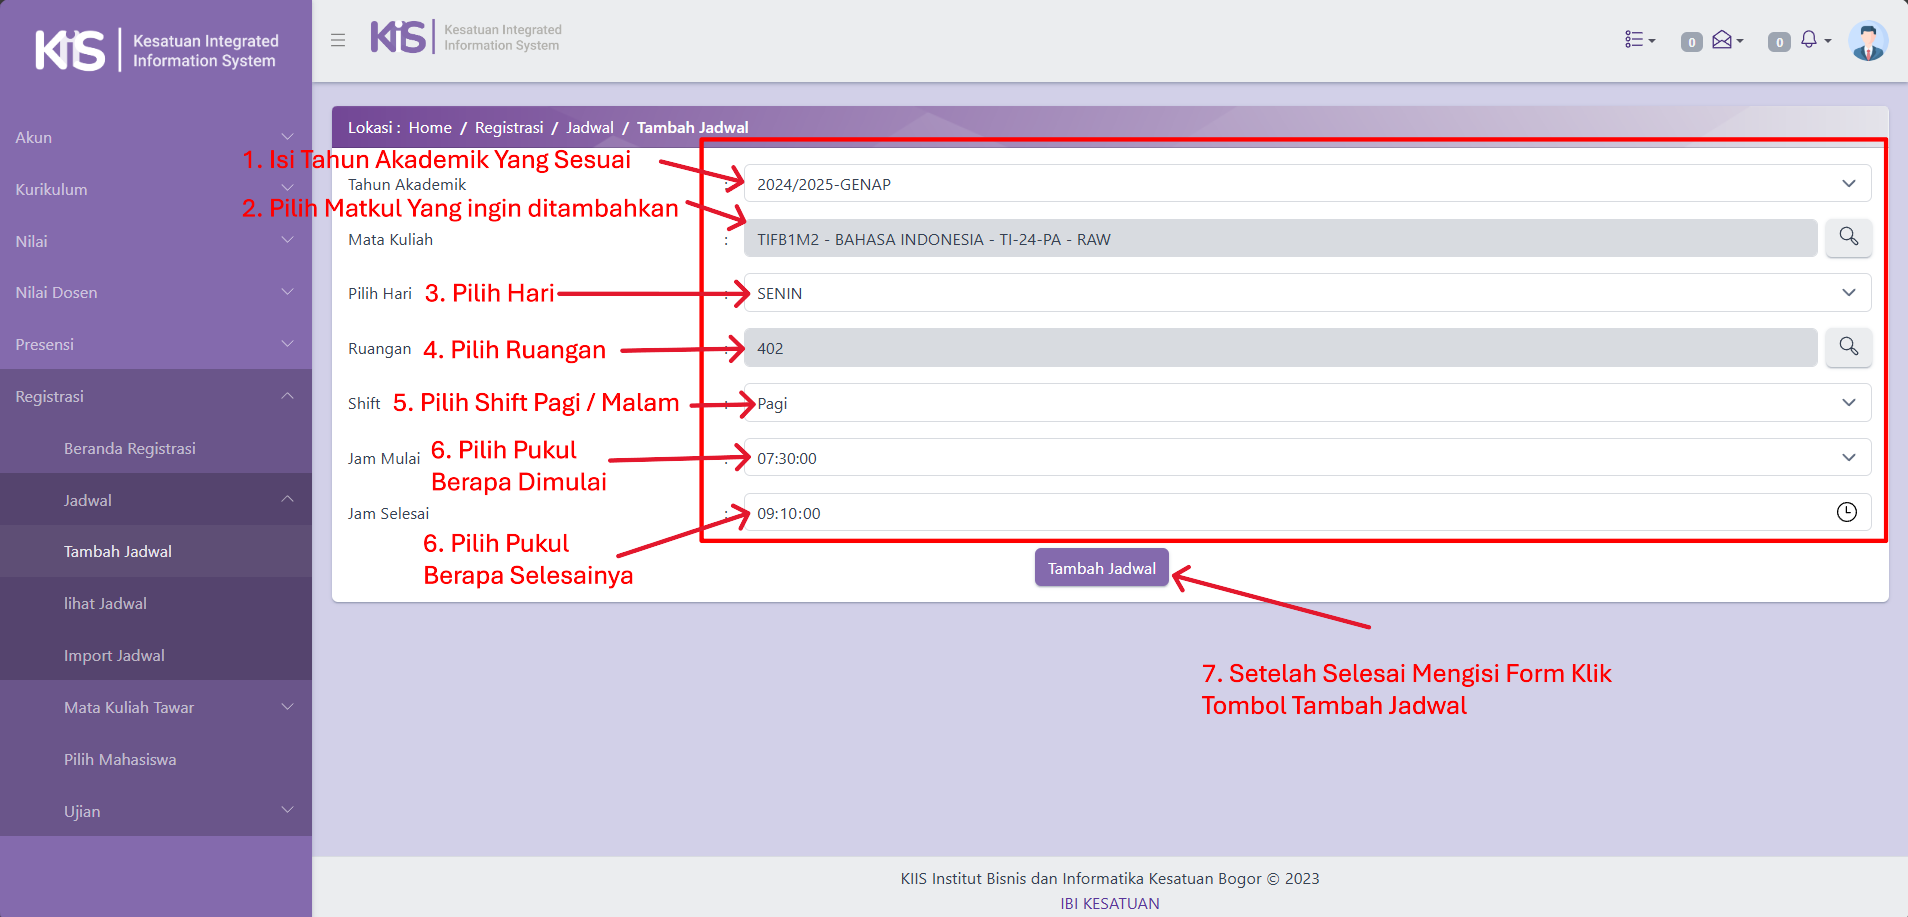Click the clock icon in Jam Selesai
This screenshot has height=917, width=1908.
[1846, 512]
